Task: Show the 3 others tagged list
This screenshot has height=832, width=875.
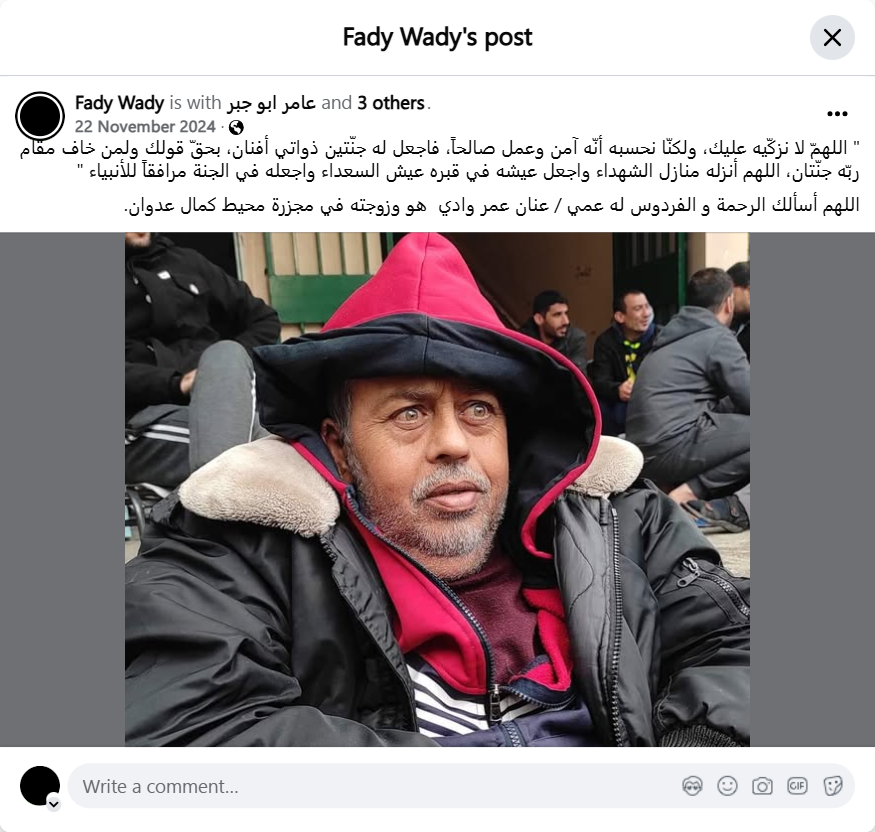Action: click(x=391, y=103)
